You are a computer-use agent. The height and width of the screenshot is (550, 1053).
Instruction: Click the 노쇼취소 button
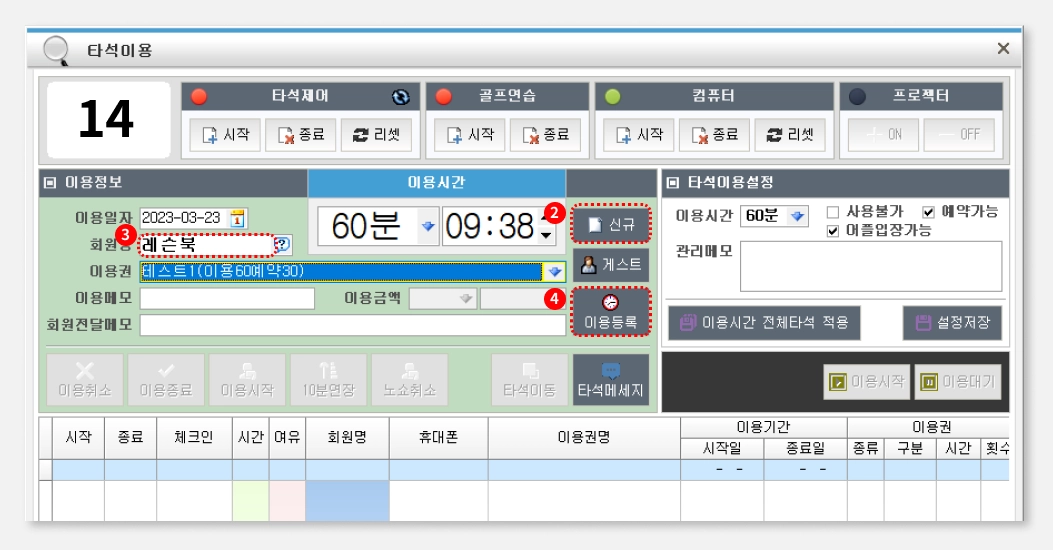tap(410, 380)
